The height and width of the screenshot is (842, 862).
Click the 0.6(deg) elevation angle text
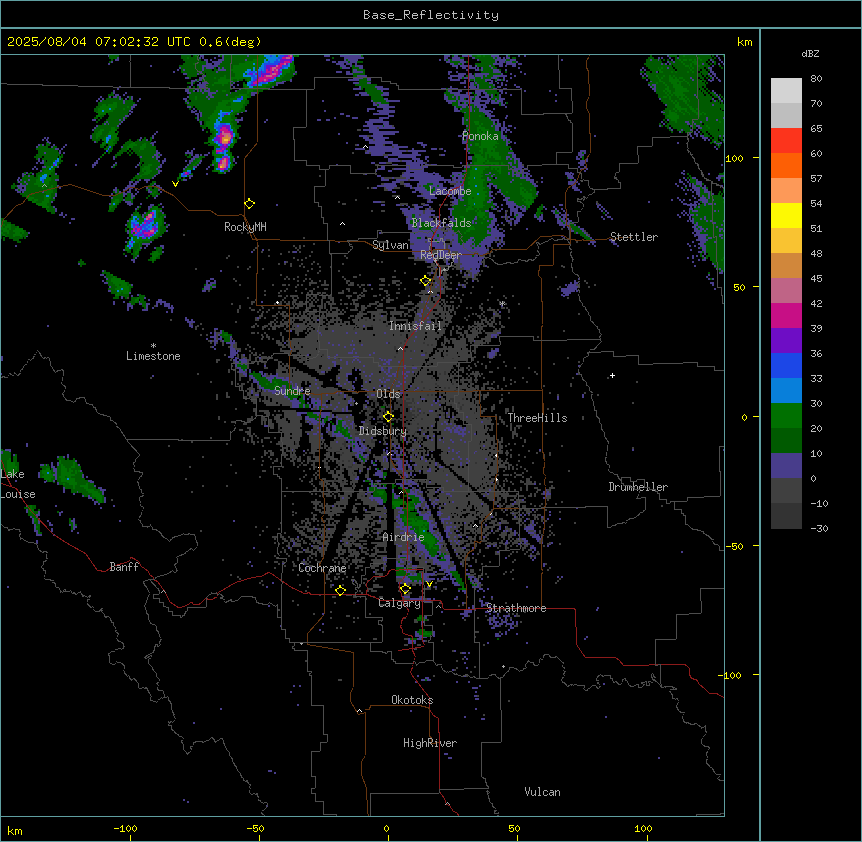(x=230, y=42)
